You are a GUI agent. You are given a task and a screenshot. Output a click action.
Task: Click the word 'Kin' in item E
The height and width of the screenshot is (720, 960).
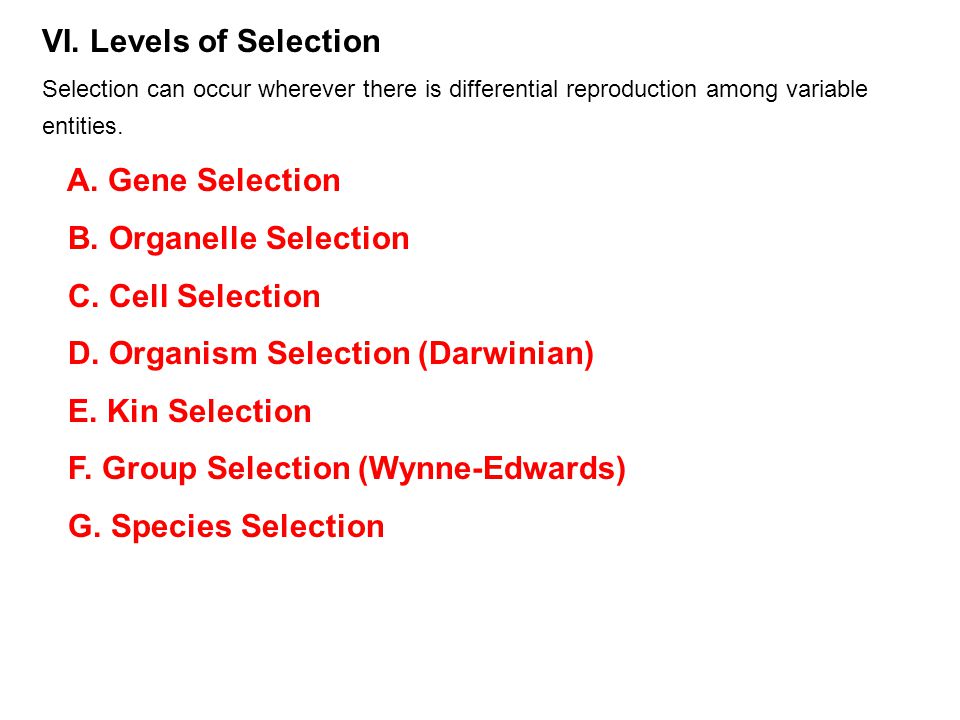(x=133, y=411)
